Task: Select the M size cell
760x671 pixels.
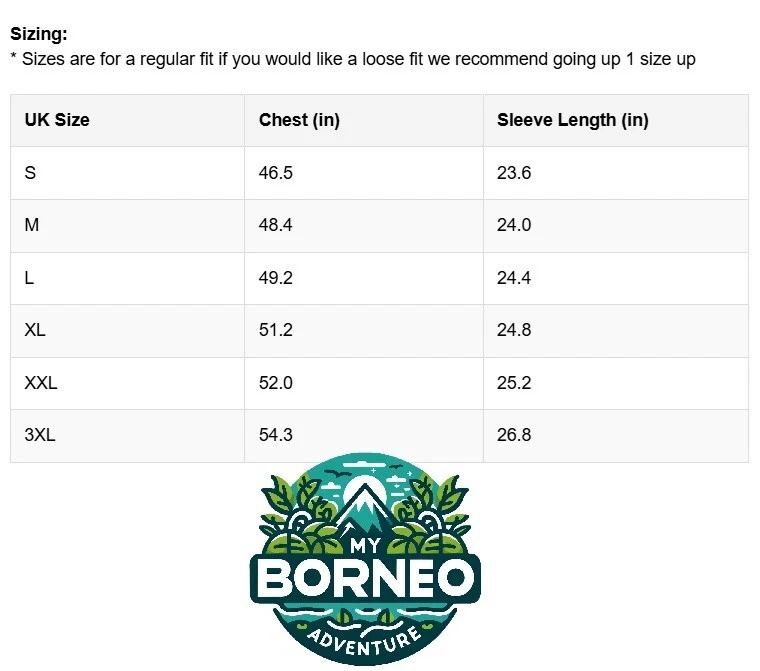Action: tap(32, 225)
